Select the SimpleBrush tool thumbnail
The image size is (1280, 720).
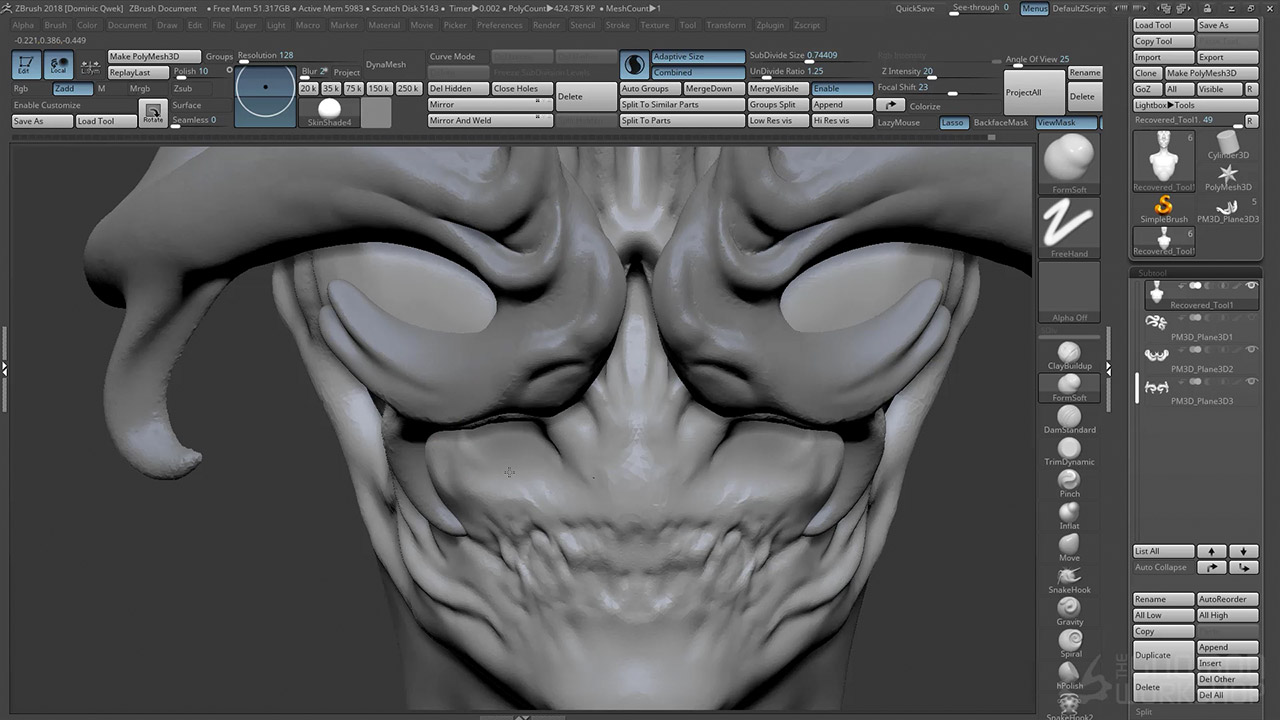[x=1164, y=207]
